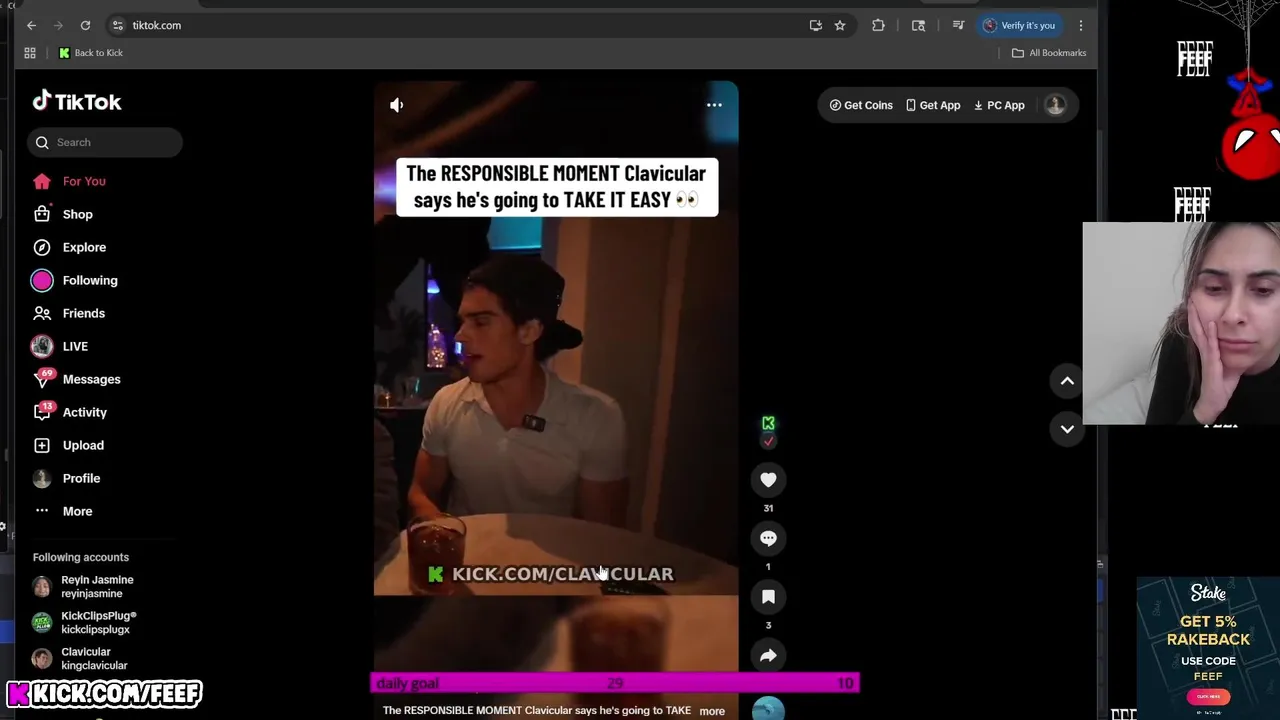
Task: Open the creator's avatar beside video
Action: [768, 425]
